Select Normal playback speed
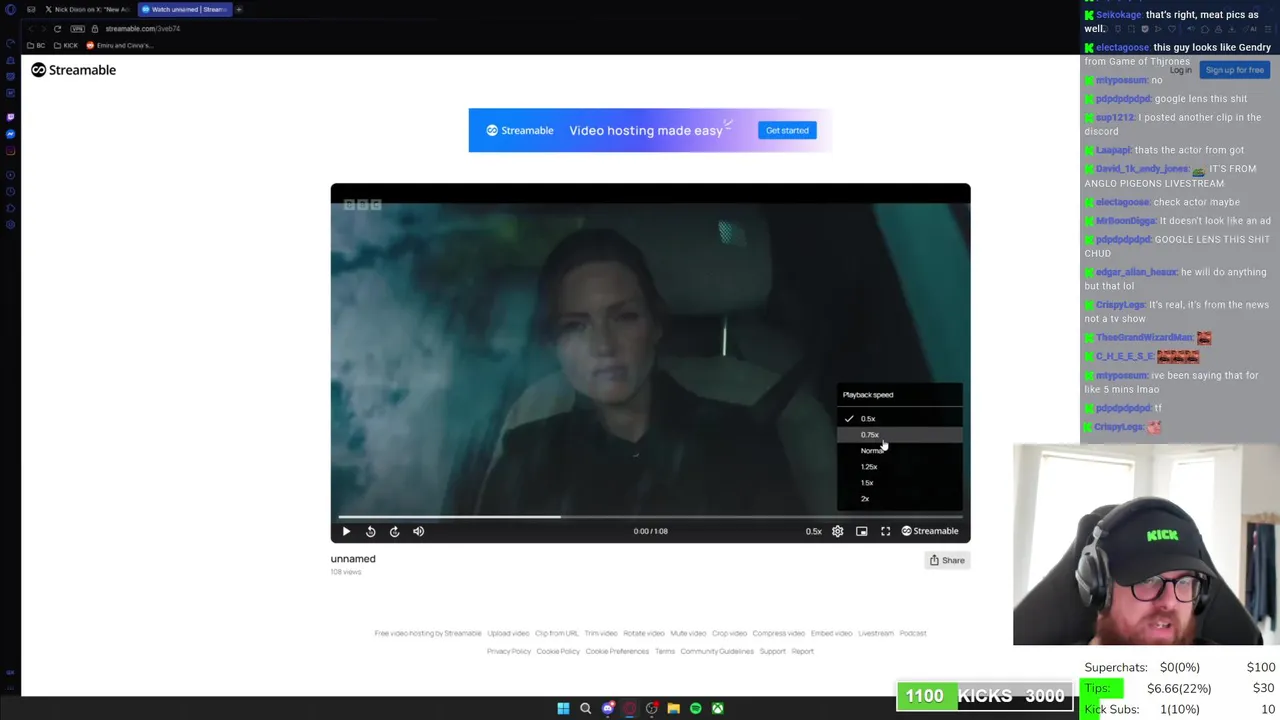The height and width of the screenshot is (720, 1280). point(900,451)
